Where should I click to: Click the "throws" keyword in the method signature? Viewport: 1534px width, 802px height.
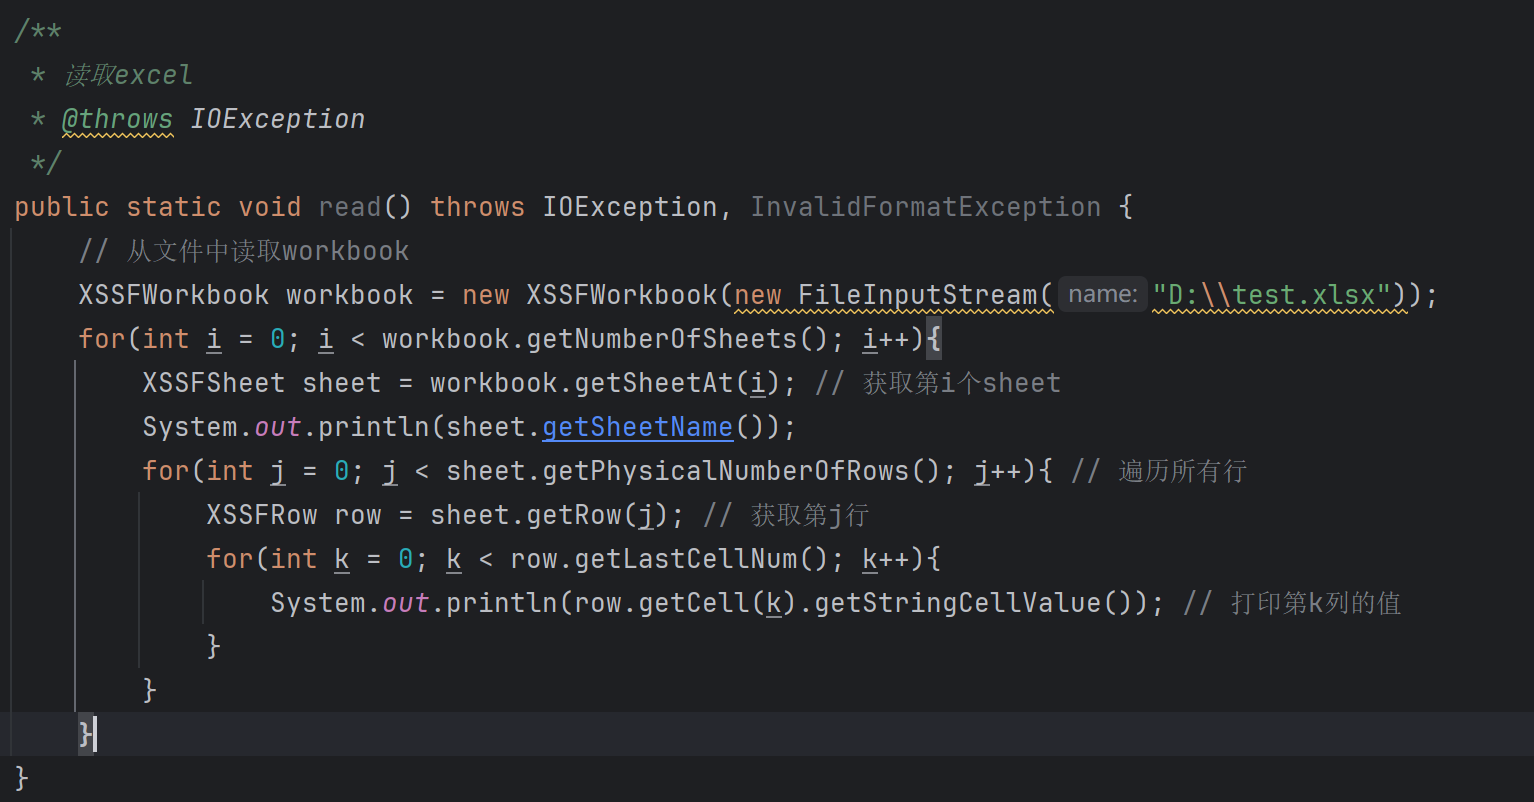click(478, 207)
